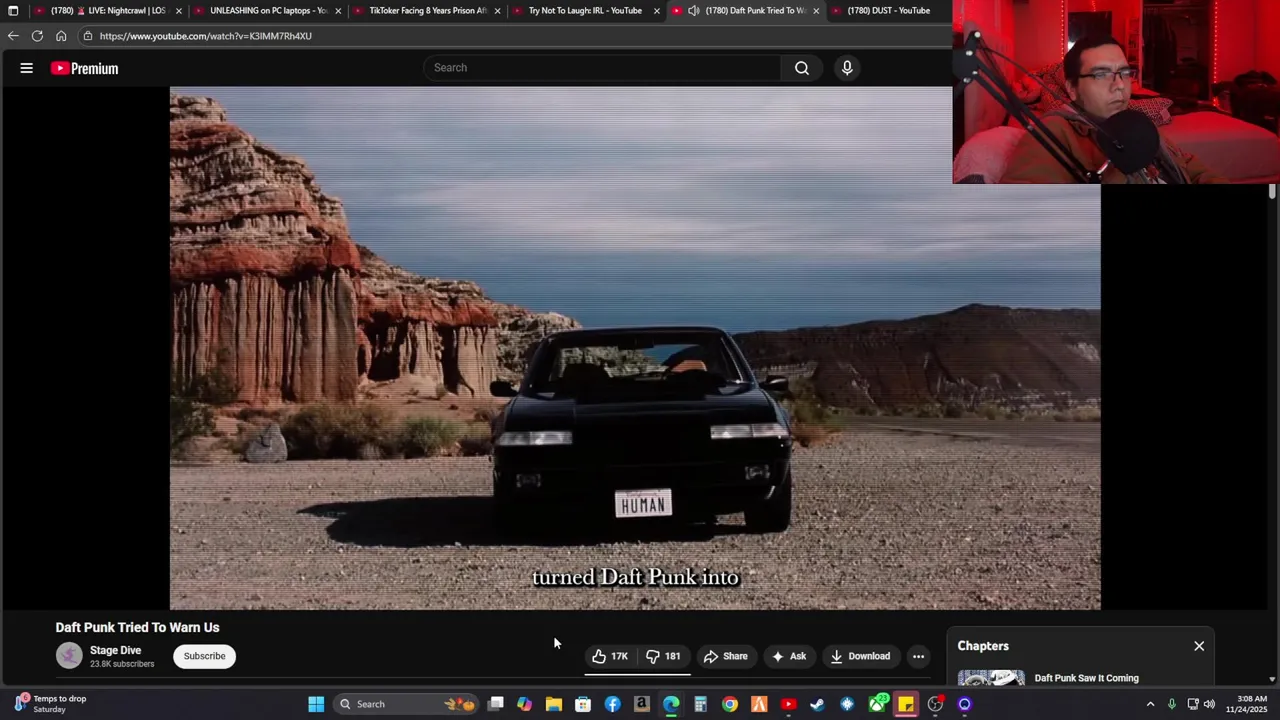Click into the YouTube search field

(x=603, y=68)
